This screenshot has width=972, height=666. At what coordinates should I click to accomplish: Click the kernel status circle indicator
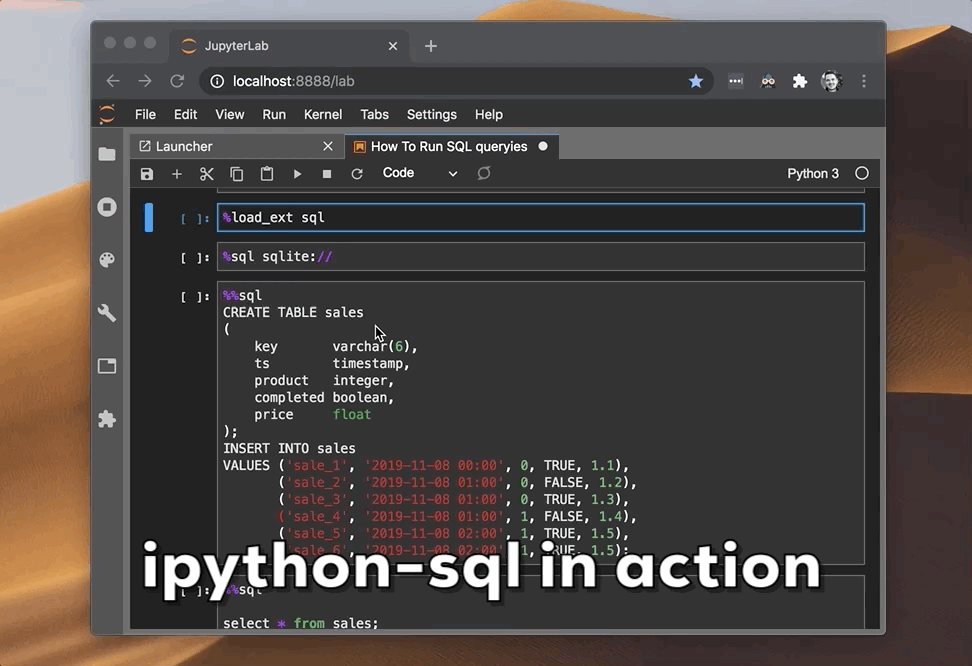(x=862, y=173)
